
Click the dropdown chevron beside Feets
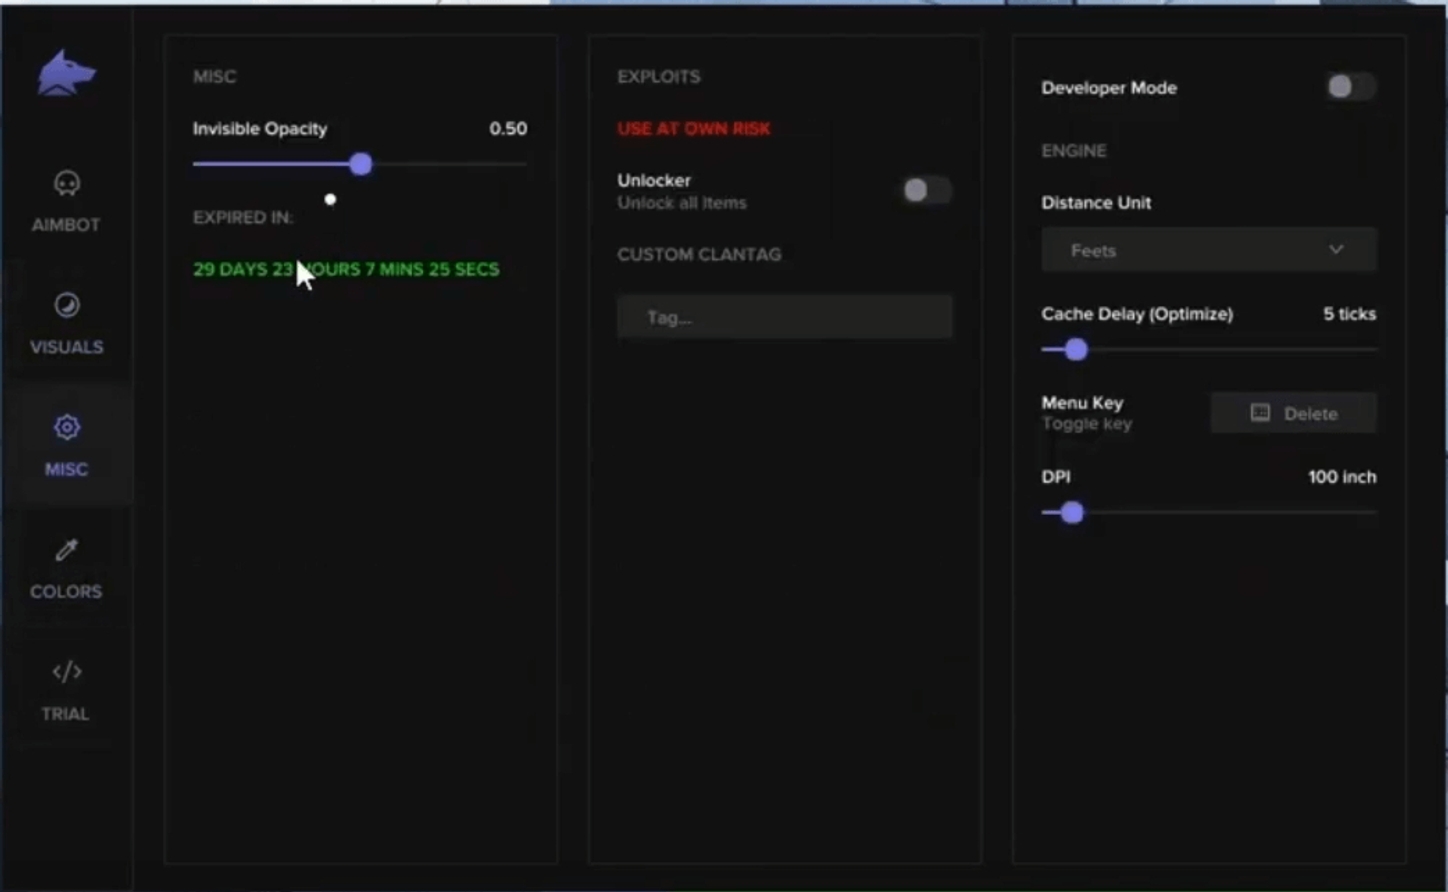point(1335,250)
